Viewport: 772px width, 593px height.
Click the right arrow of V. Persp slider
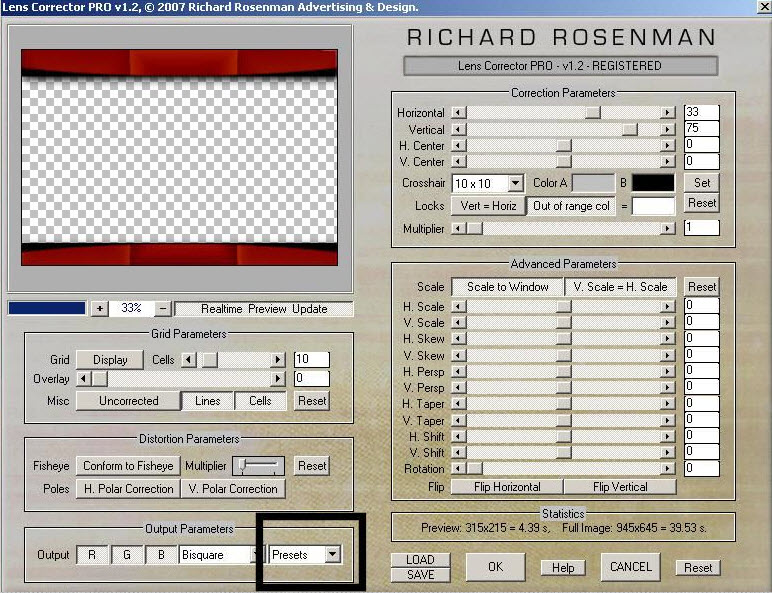pos(667,388)
